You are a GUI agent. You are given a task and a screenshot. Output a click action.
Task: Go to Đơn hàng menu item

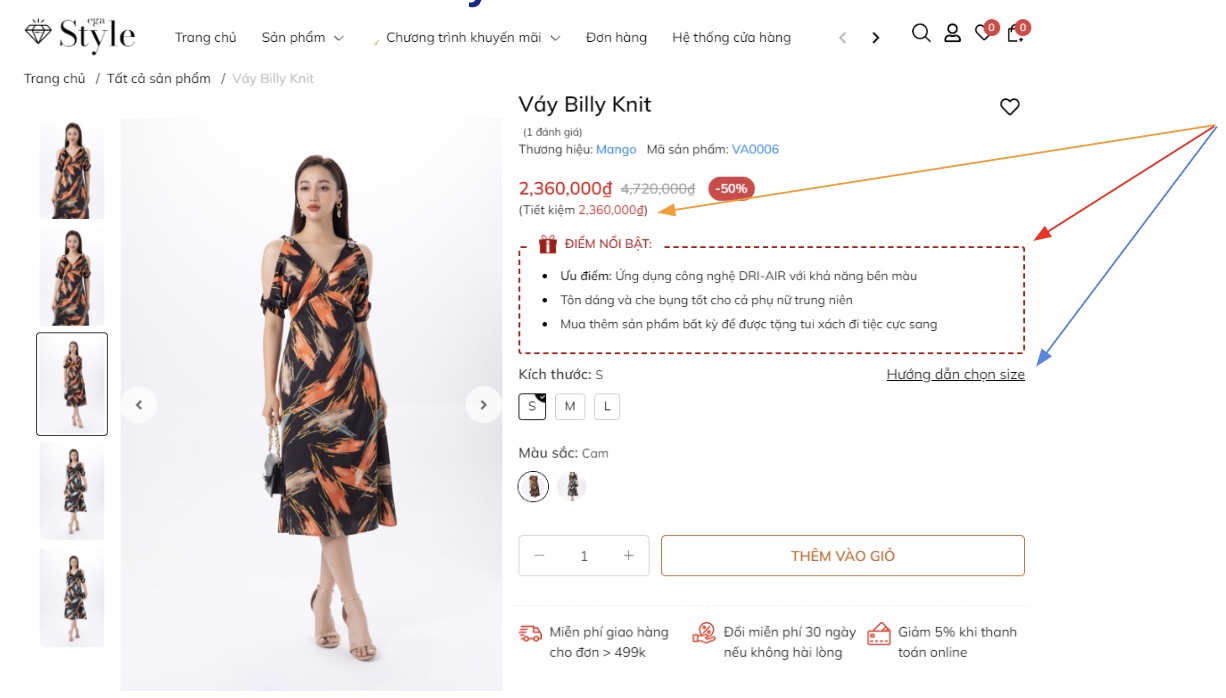(616, 38)
